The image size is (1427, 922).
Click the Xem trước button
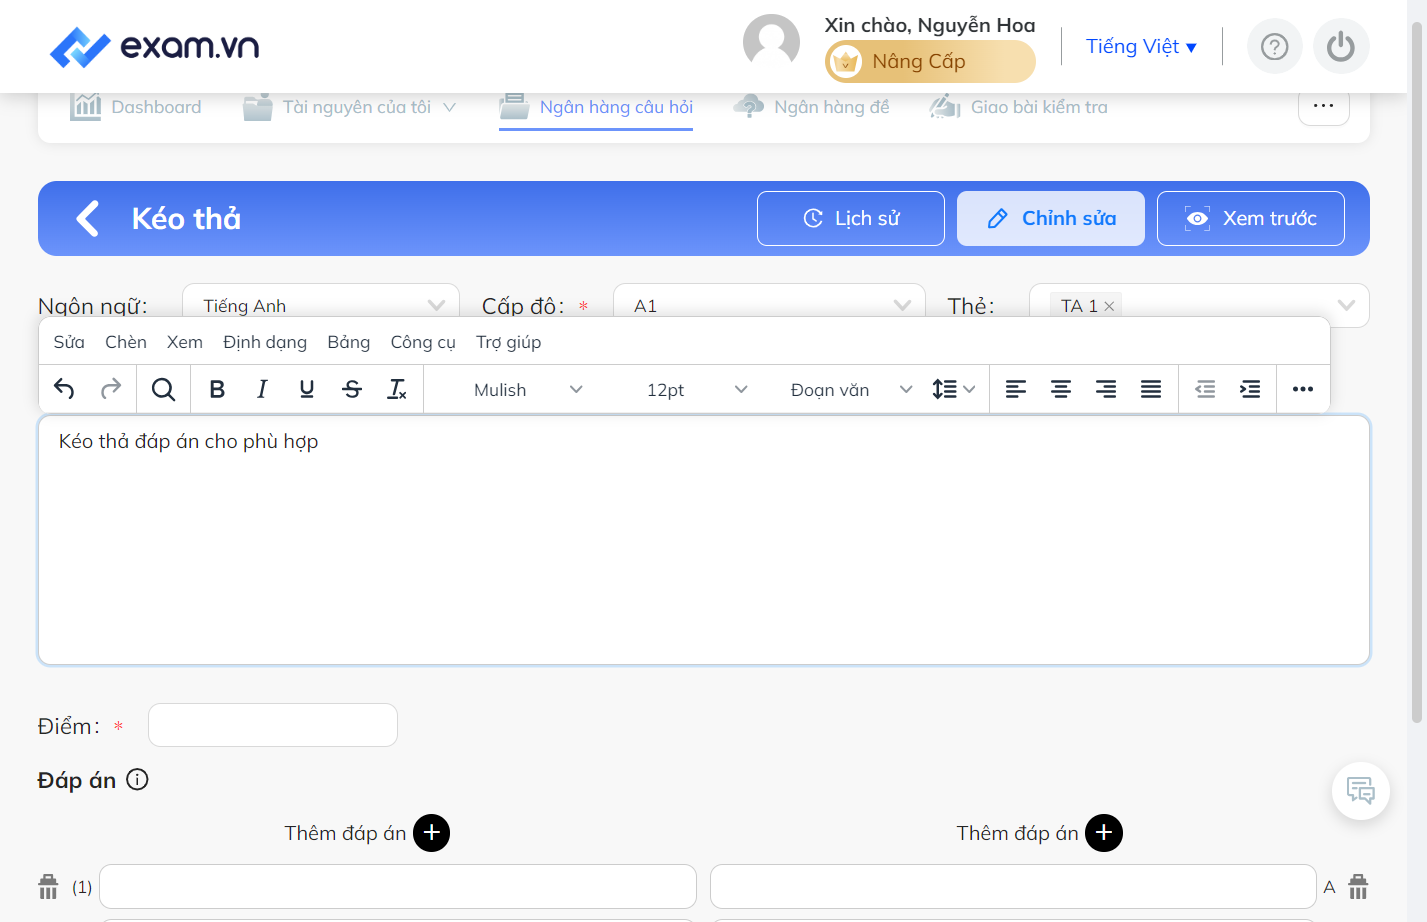click(x=1251, y=218)
